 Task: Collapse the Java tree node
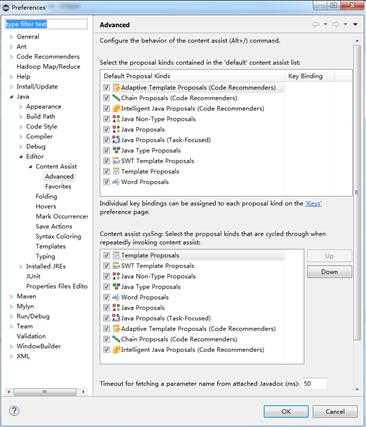pyautogui.click(x=11, y=97)
